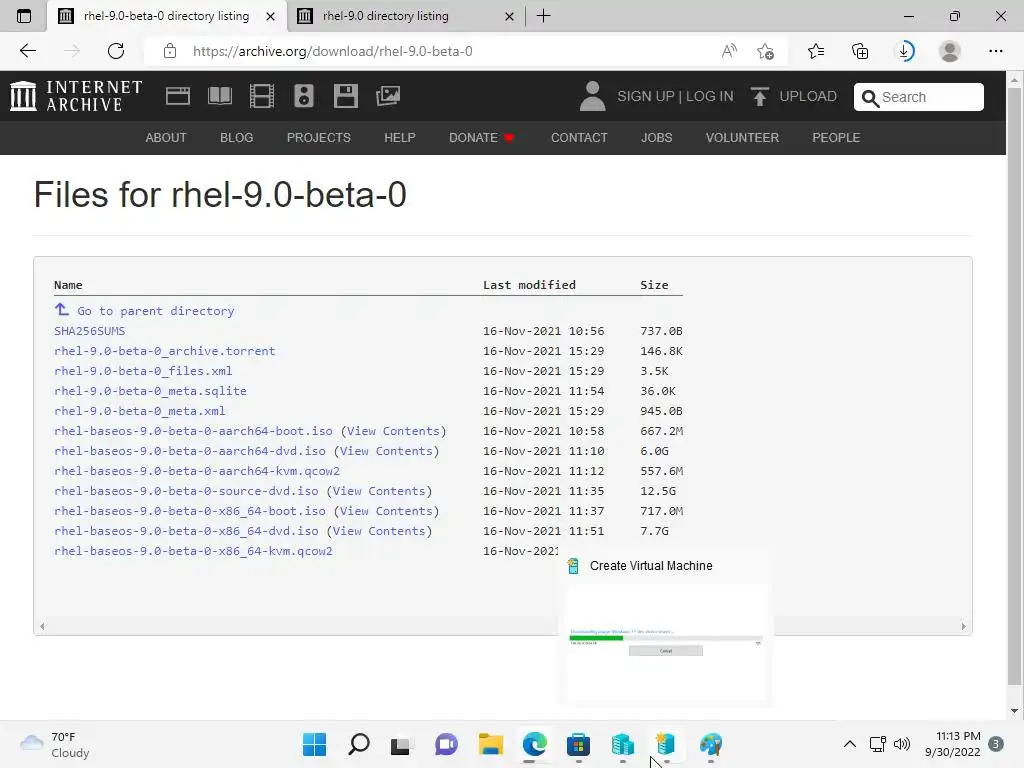Click the UPLOAD link
1024x768 pixels.
[x=808, y=96]
